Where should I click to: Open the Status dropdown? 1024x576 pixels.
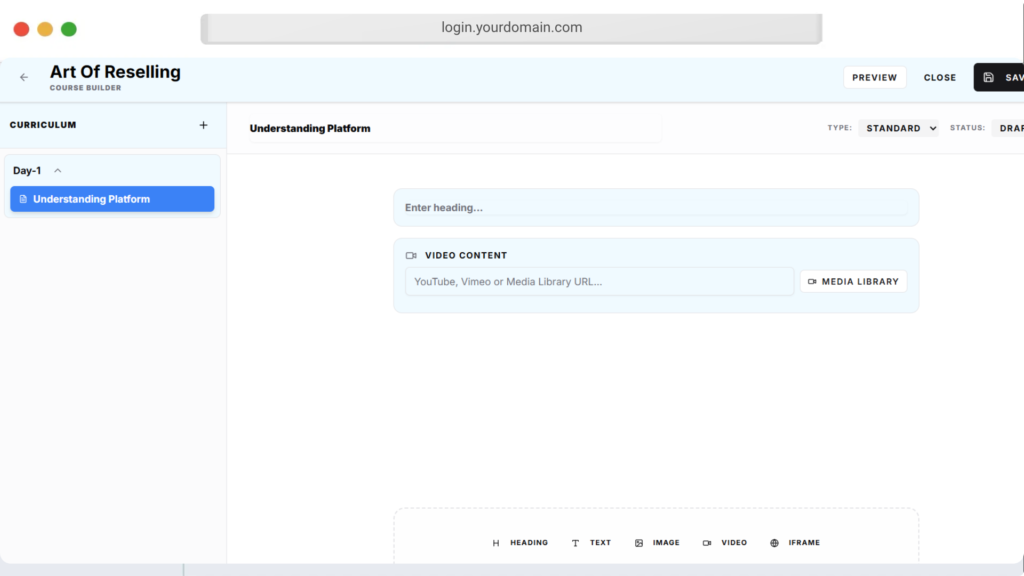[1007, 128]
